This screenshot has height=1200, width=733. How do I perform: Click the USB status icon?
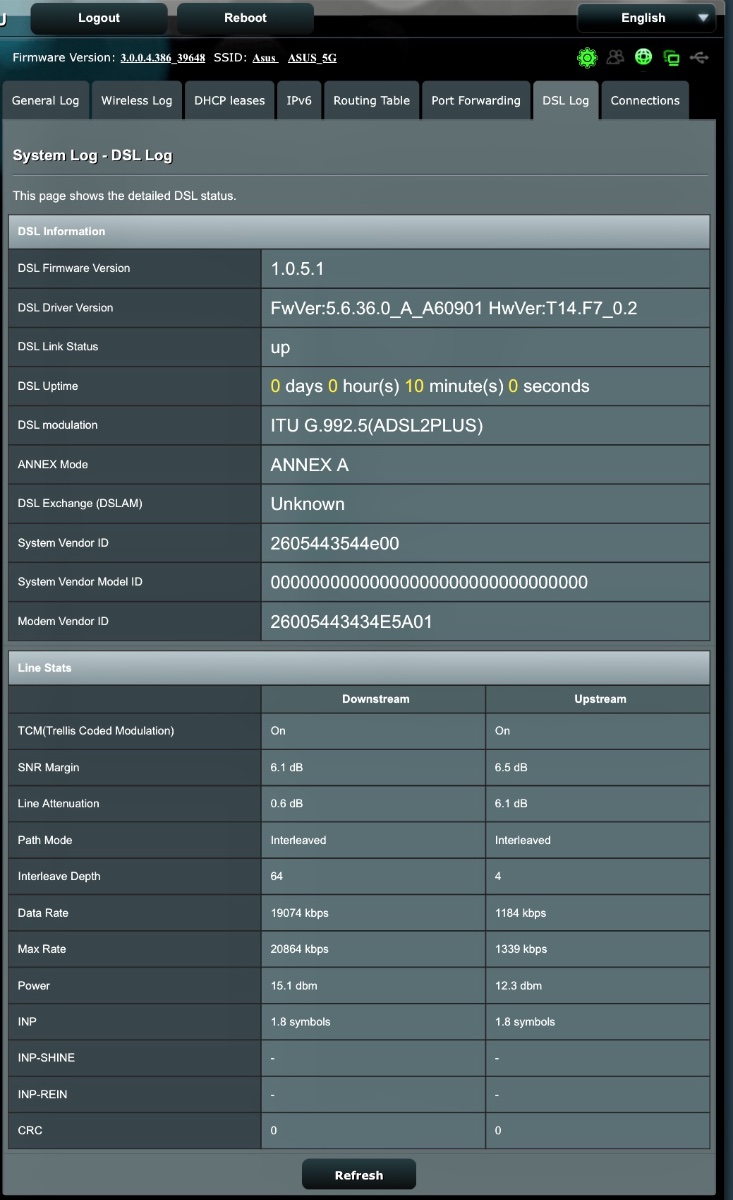[x=699, y=58]
